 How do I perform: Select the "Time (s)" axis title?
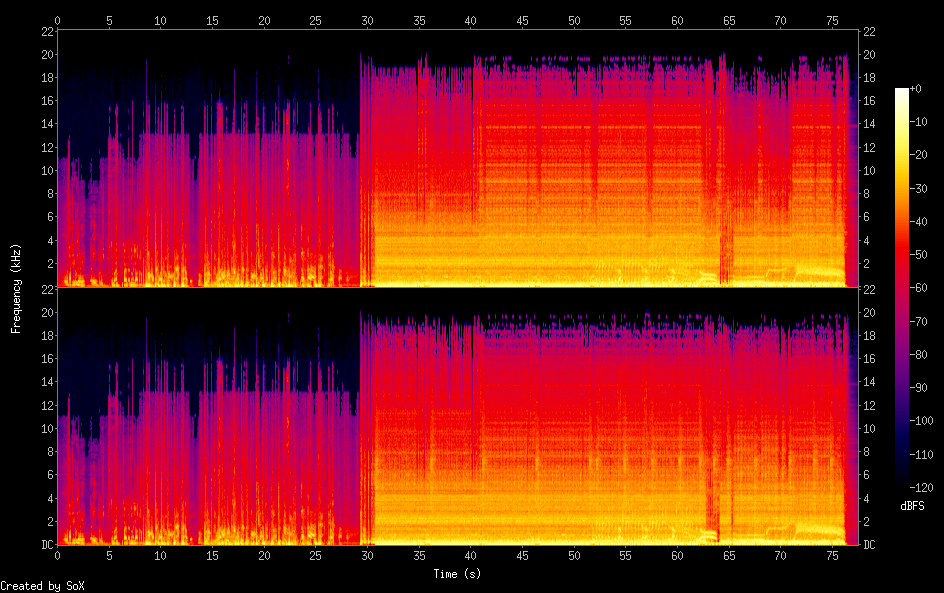click(x=457, y=574)
